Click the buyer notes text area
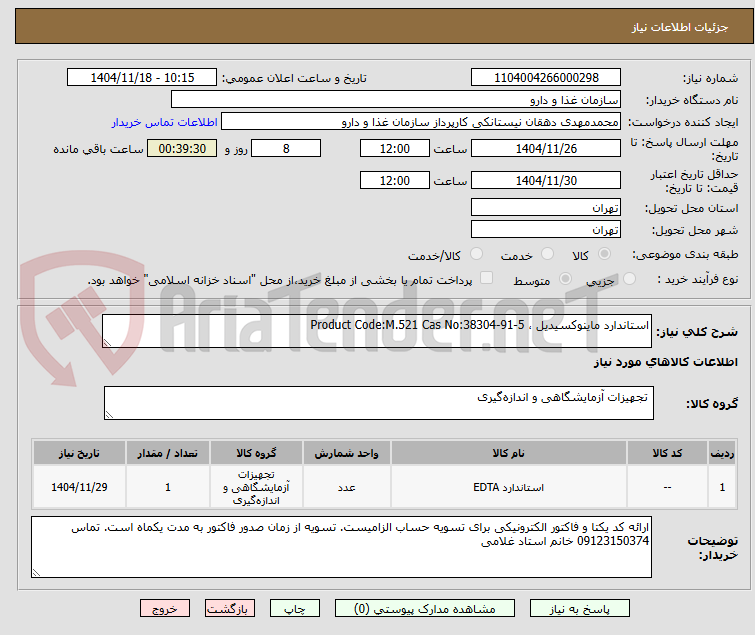 (341, 547)
